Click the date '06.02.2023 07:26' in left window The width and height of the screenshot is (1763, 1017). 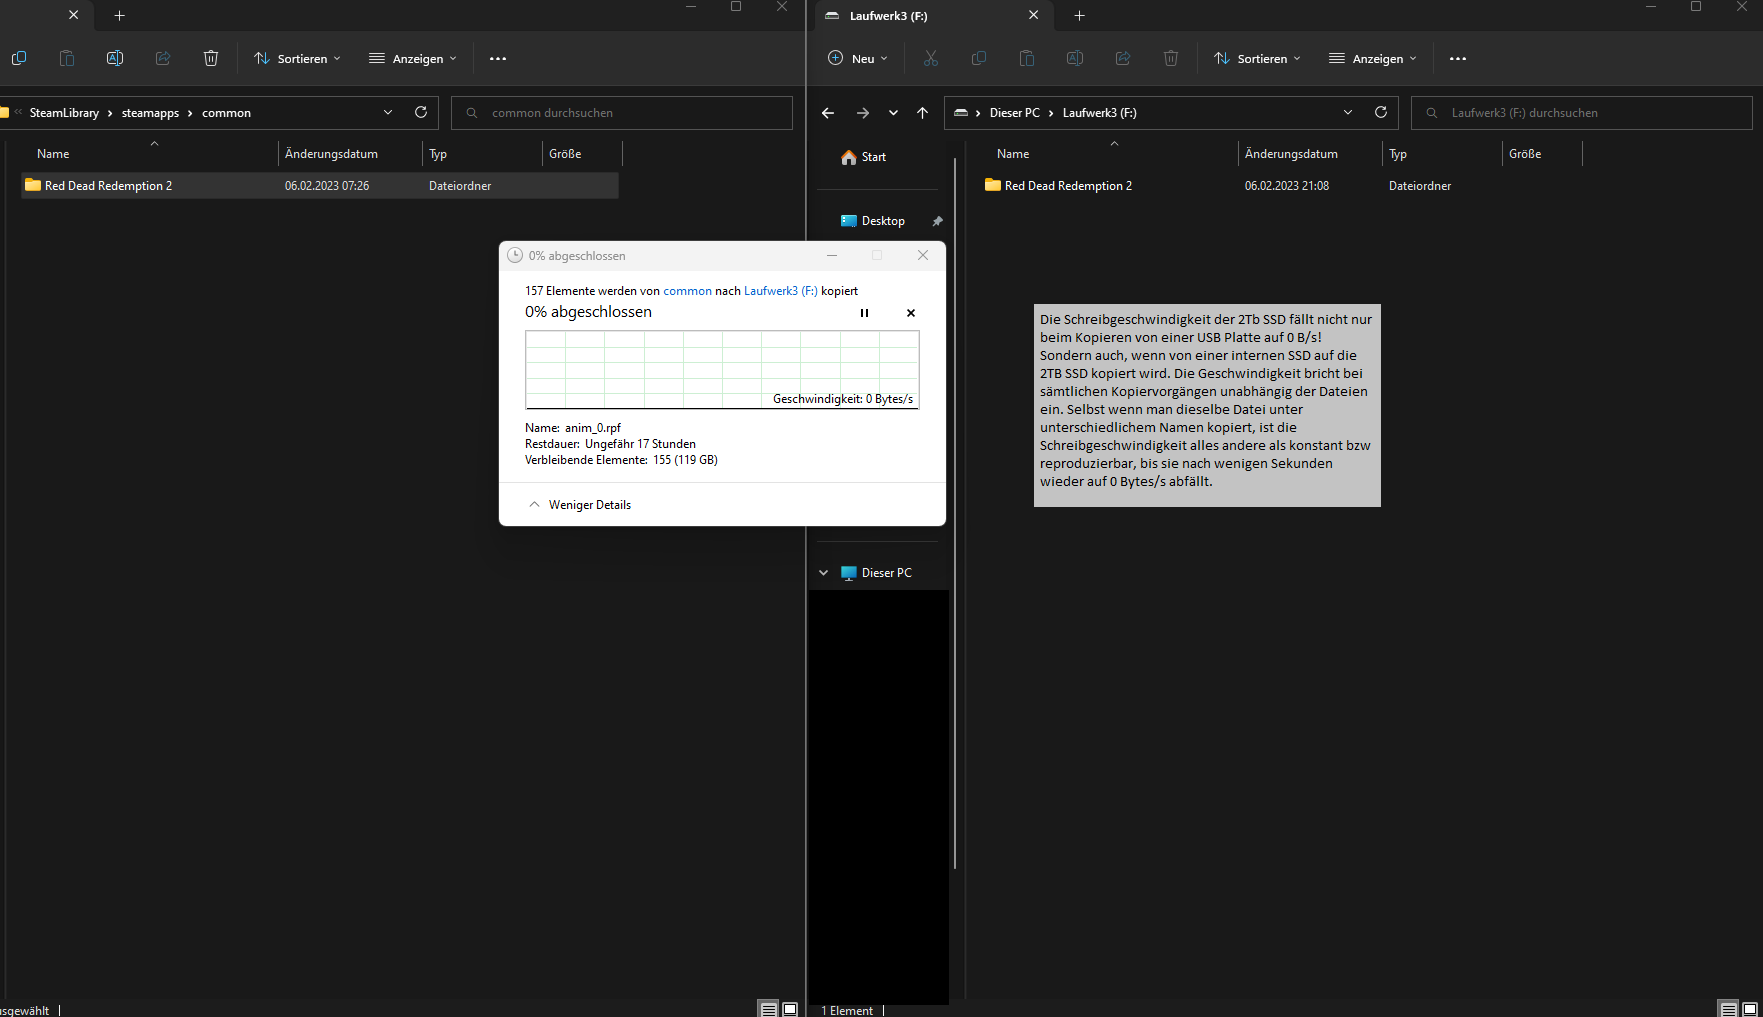(327, 186)
